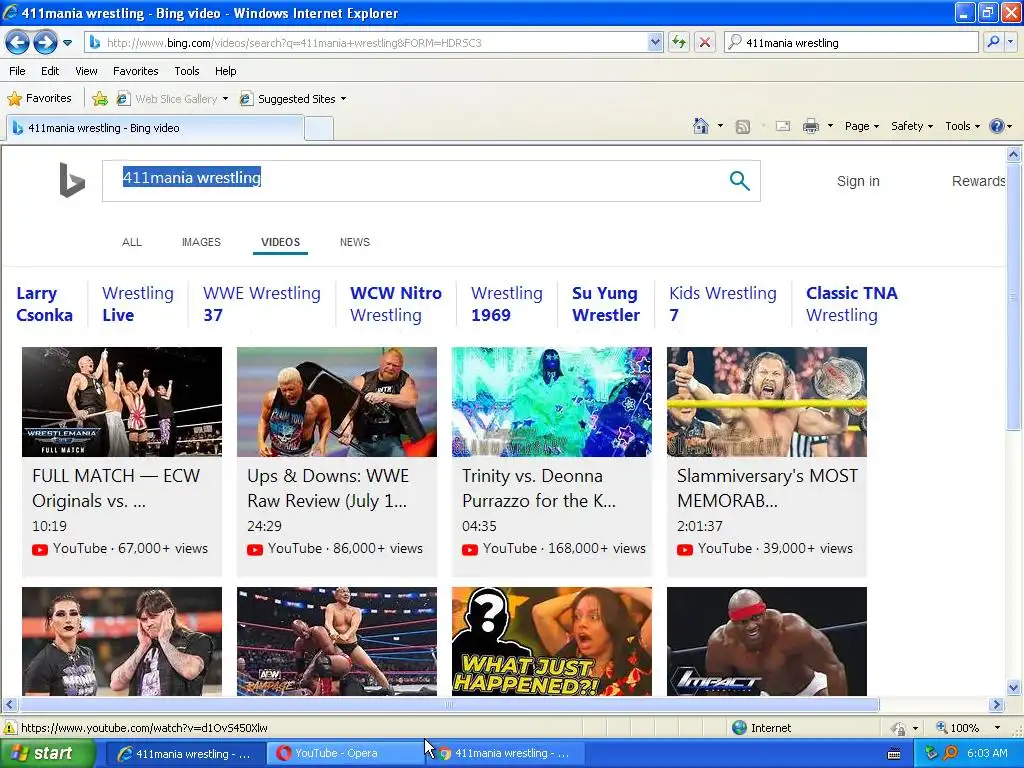Click the RSS feeds icon
The width and height of the screenshot is (1024, 768).
point(743,127)
